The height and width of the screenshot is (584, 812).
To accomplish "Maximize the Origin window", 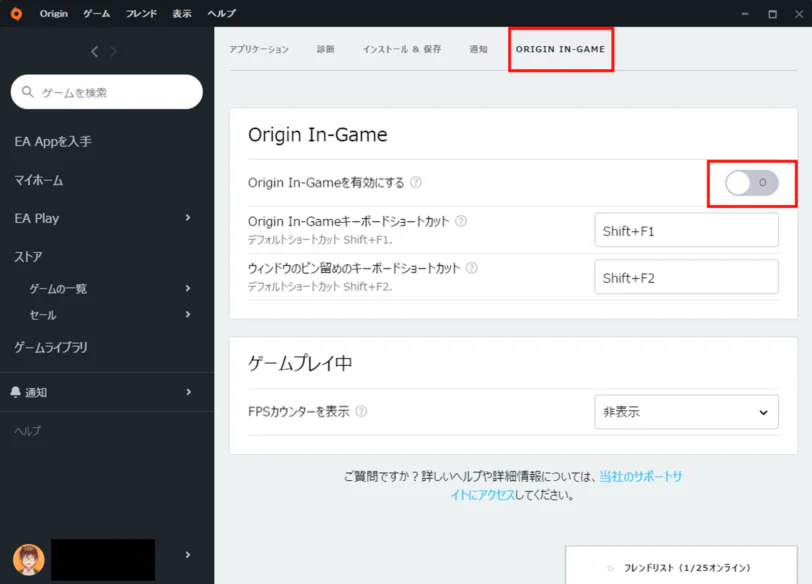I will pyautogui.click(x=772, y=14).
